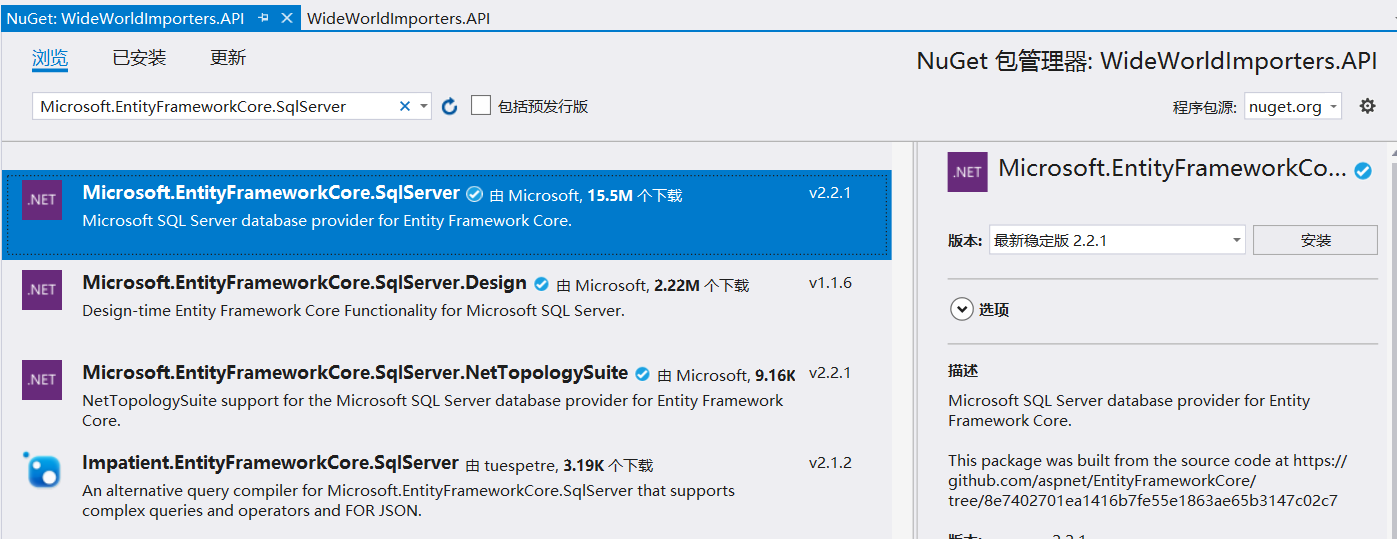Close the NuGet: WideWorldImporters.API tab

287,18
